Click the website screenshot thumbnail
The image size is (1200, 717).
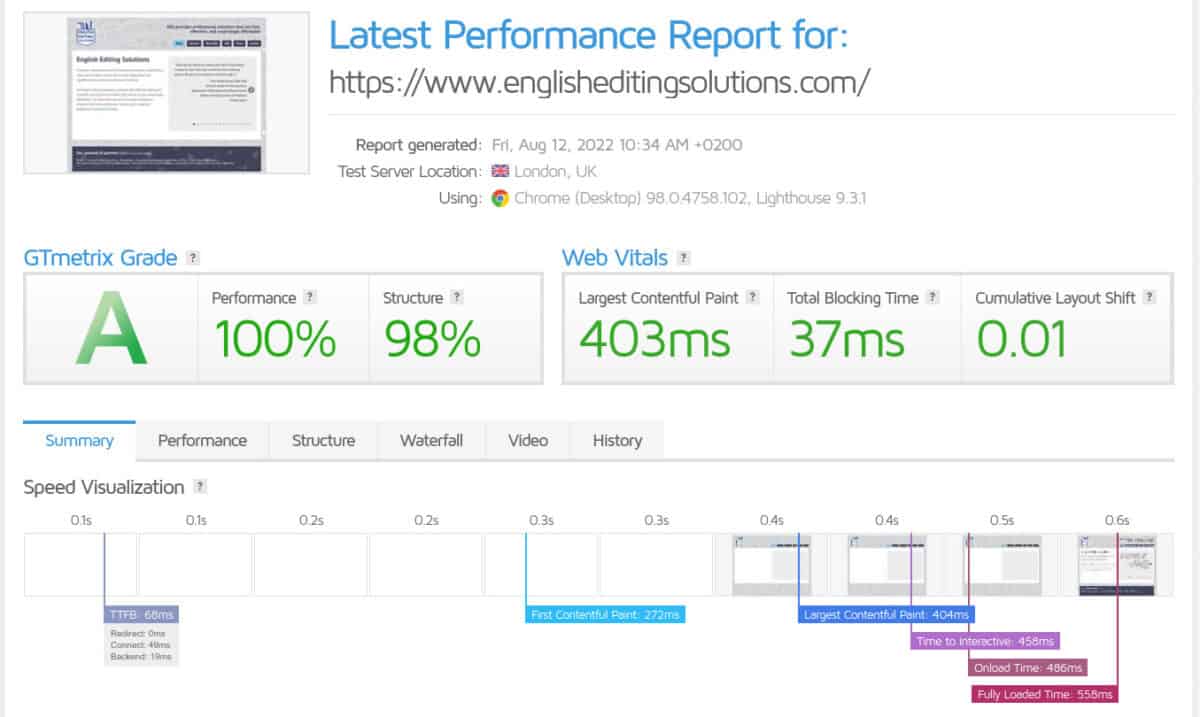167,93
